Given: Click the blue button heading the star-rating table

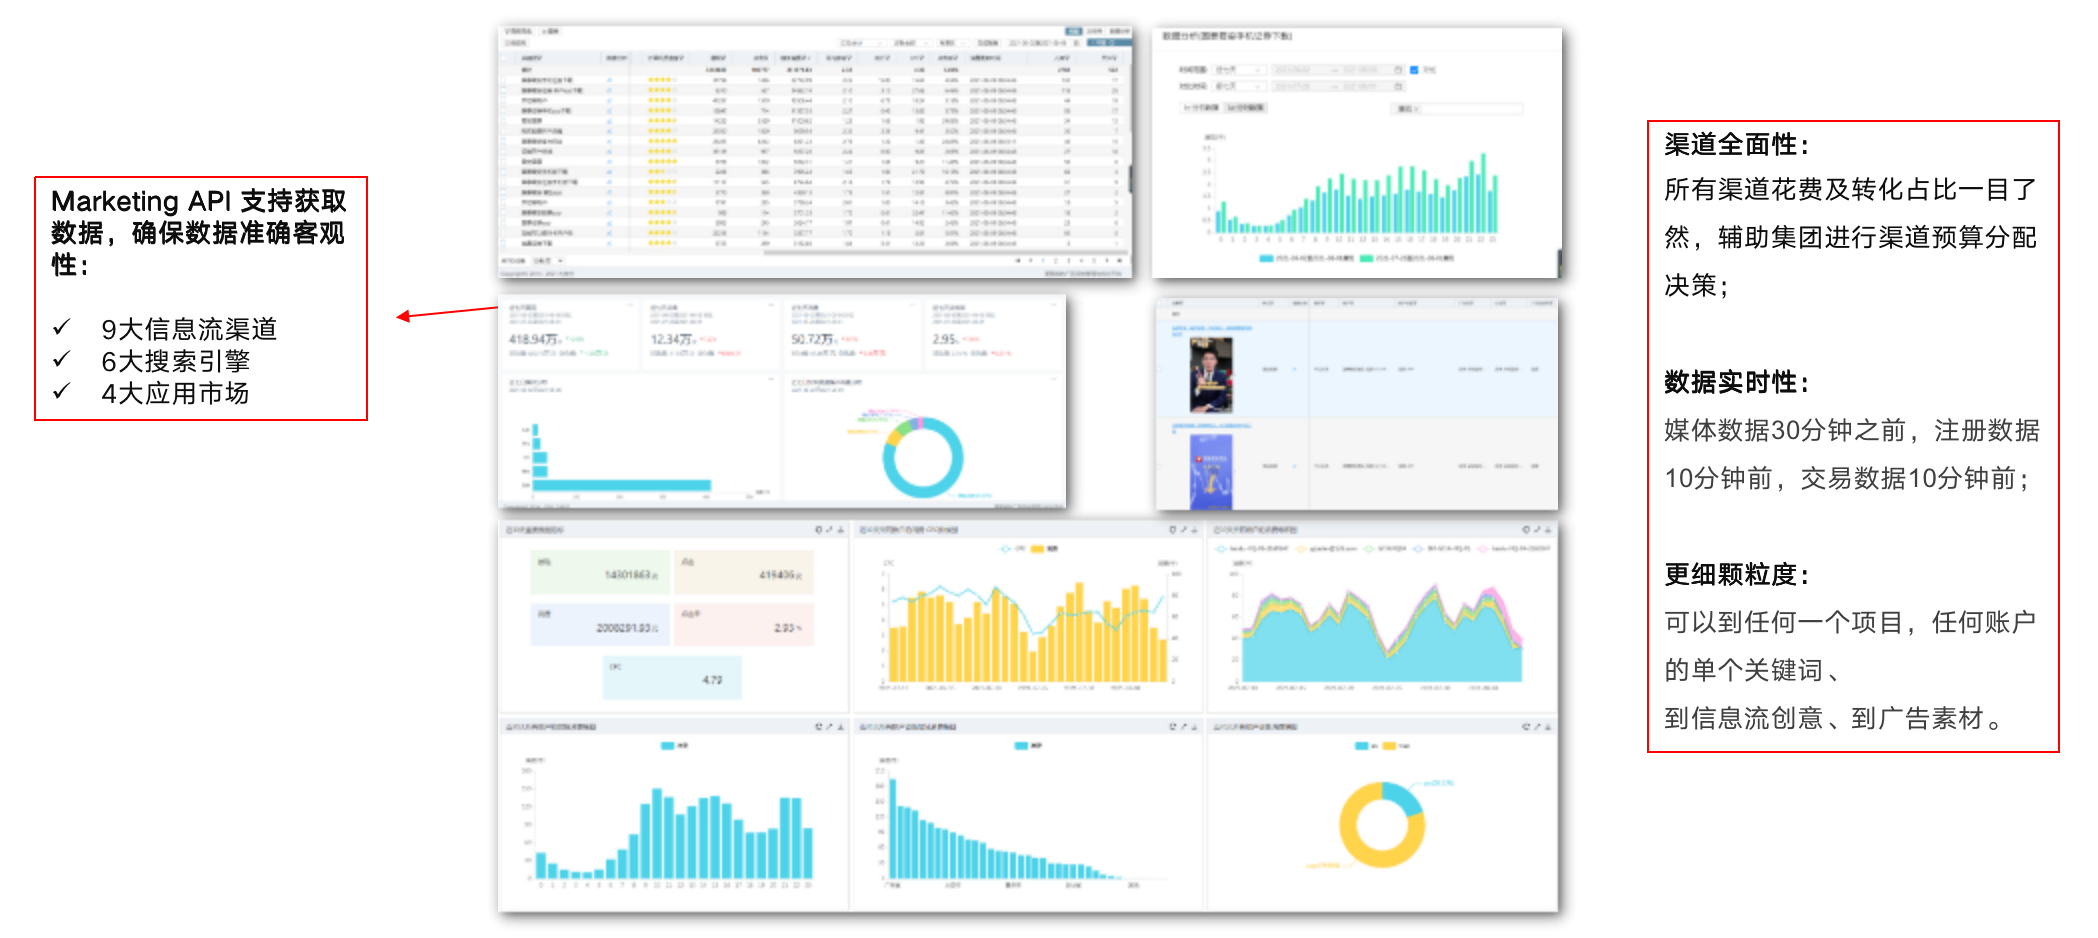Looking at the screenshot, I should [1073, 31].
